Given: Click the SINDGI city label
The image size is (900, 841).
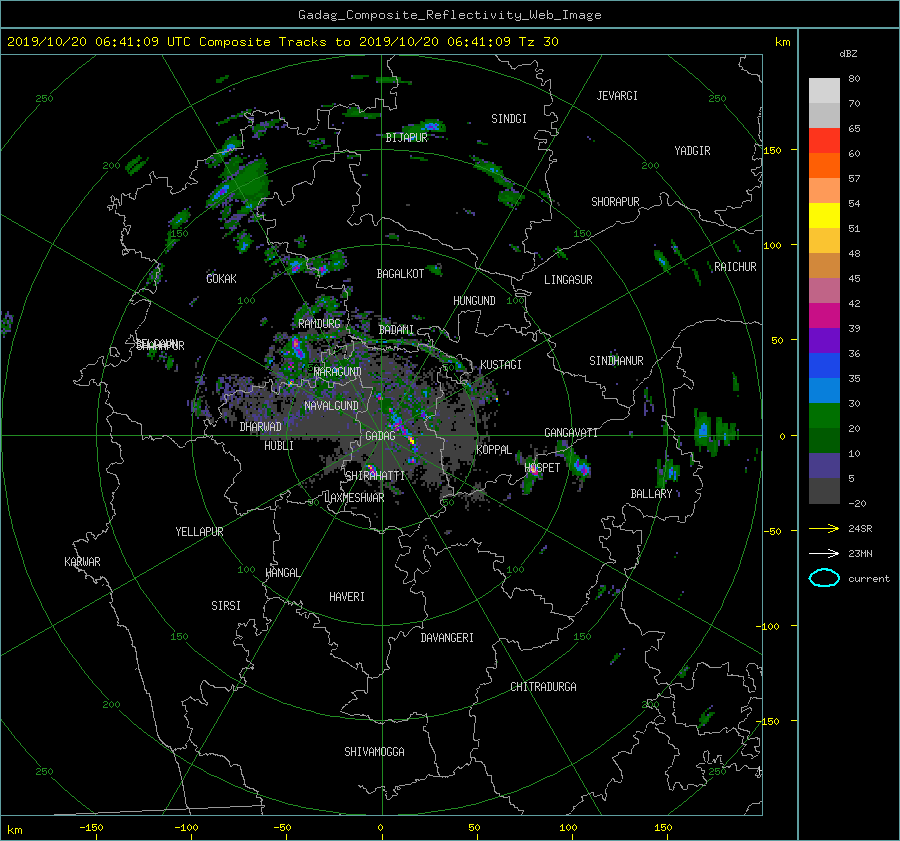Looking at the screenshot, I should (x=509, y=119).
